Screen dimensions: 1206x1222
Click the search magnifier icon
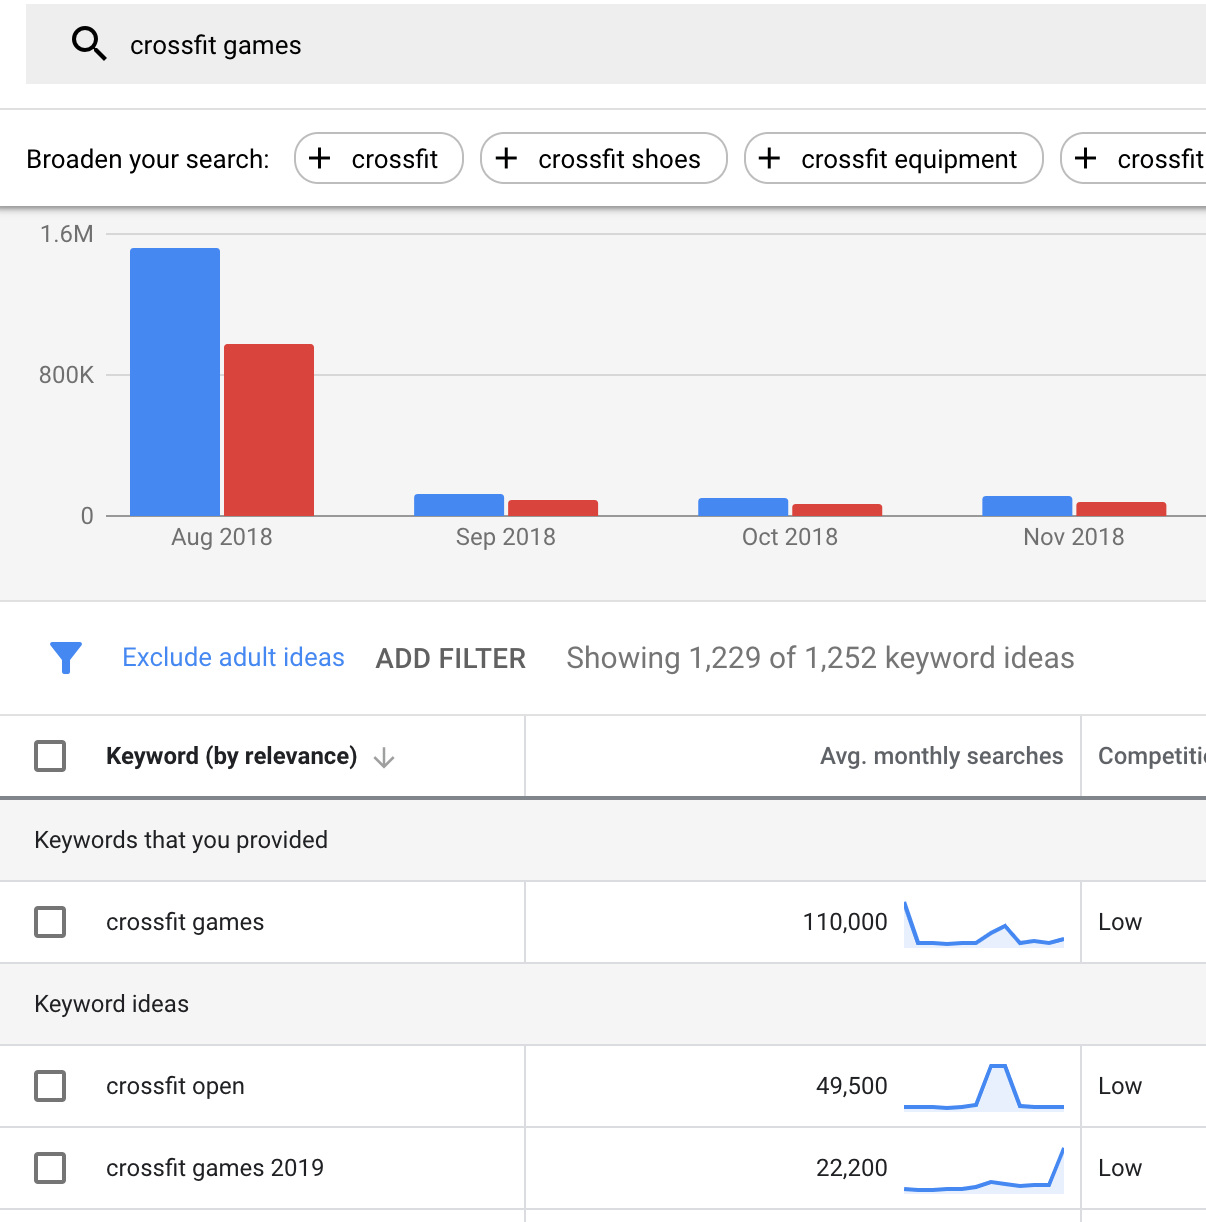(x=89, y=44)
